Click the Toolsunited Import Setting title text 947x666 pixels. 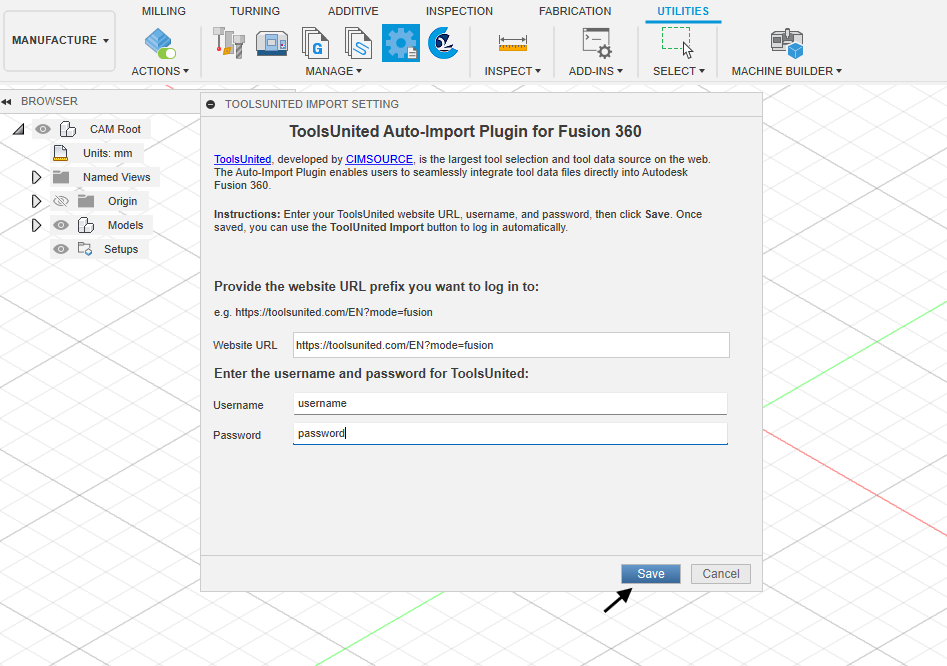coord(312,104)
